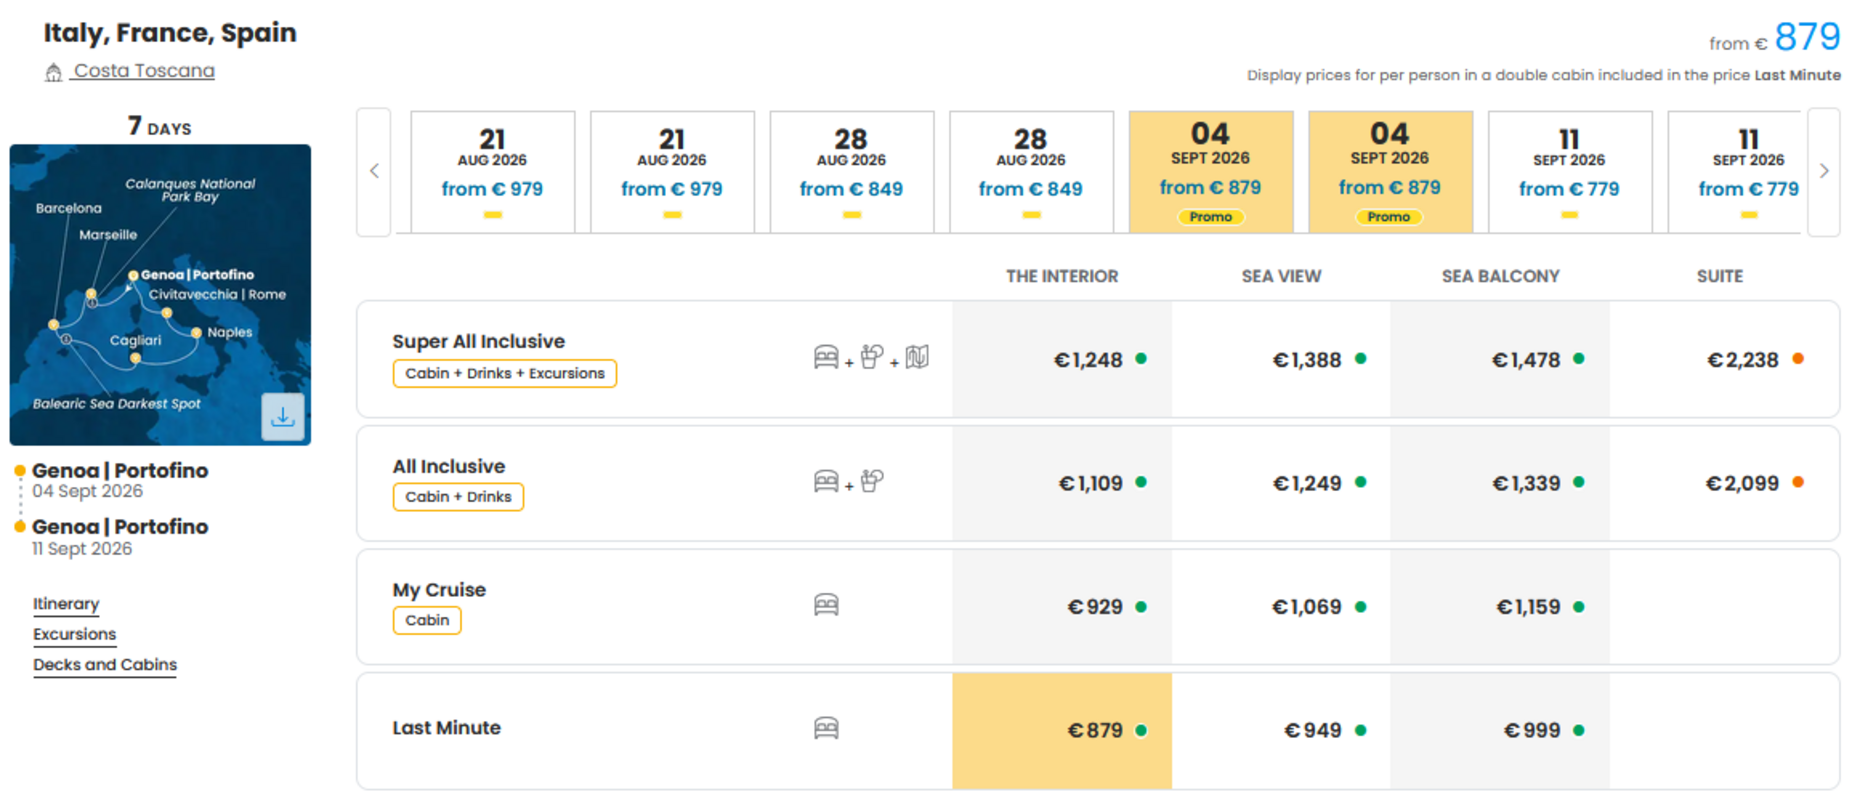1852x800 pixels.
Task: Show later departure dates with right arrow
Action: [x=1824, y=171]
